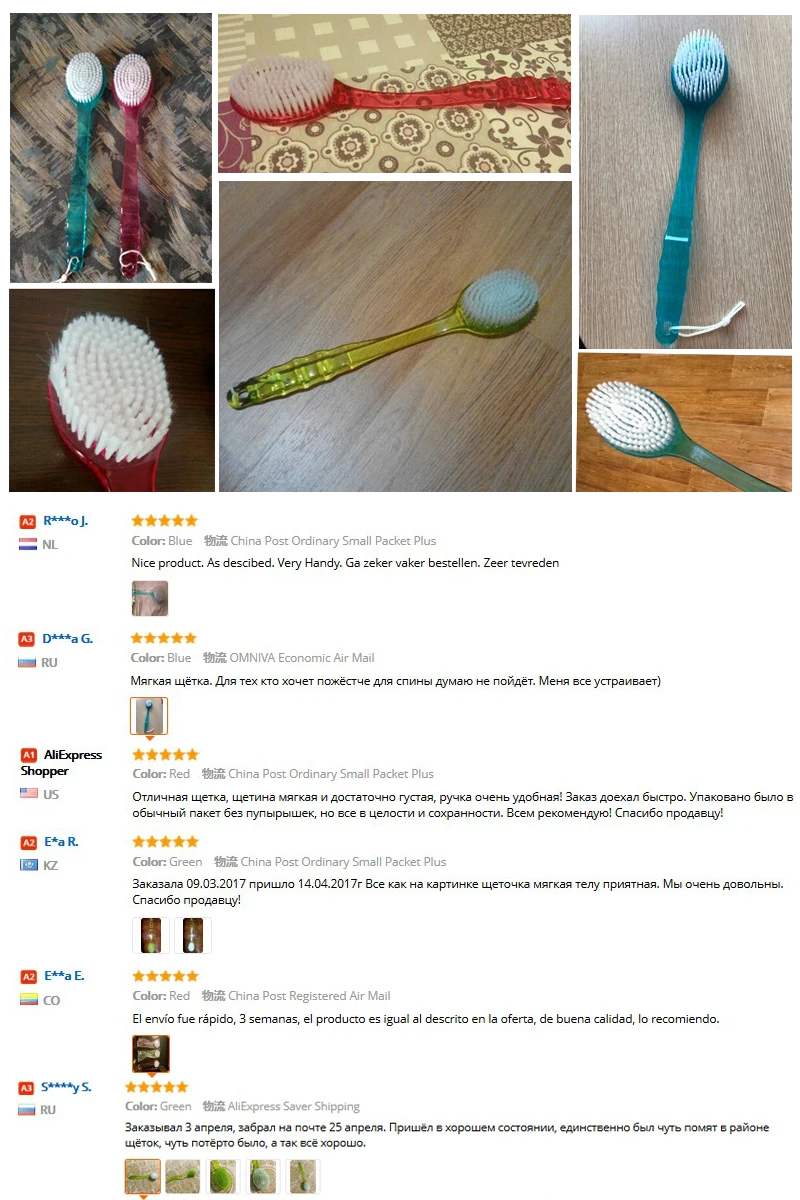Screen dimensions: 800x1200
Task: Click the Colombia flag icon next to CO
Action: [28, 1000]
